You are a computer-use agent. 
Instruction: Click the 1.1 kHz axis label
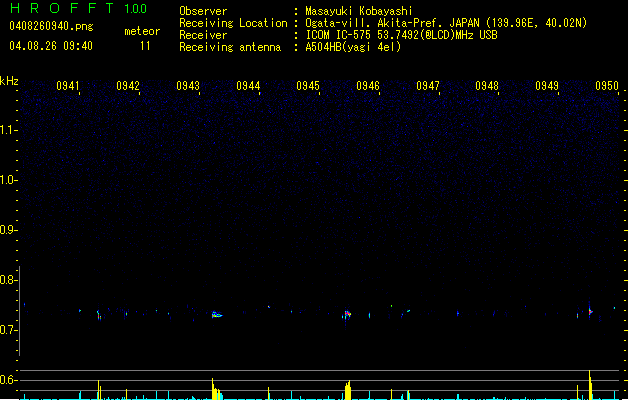(8, 130)
